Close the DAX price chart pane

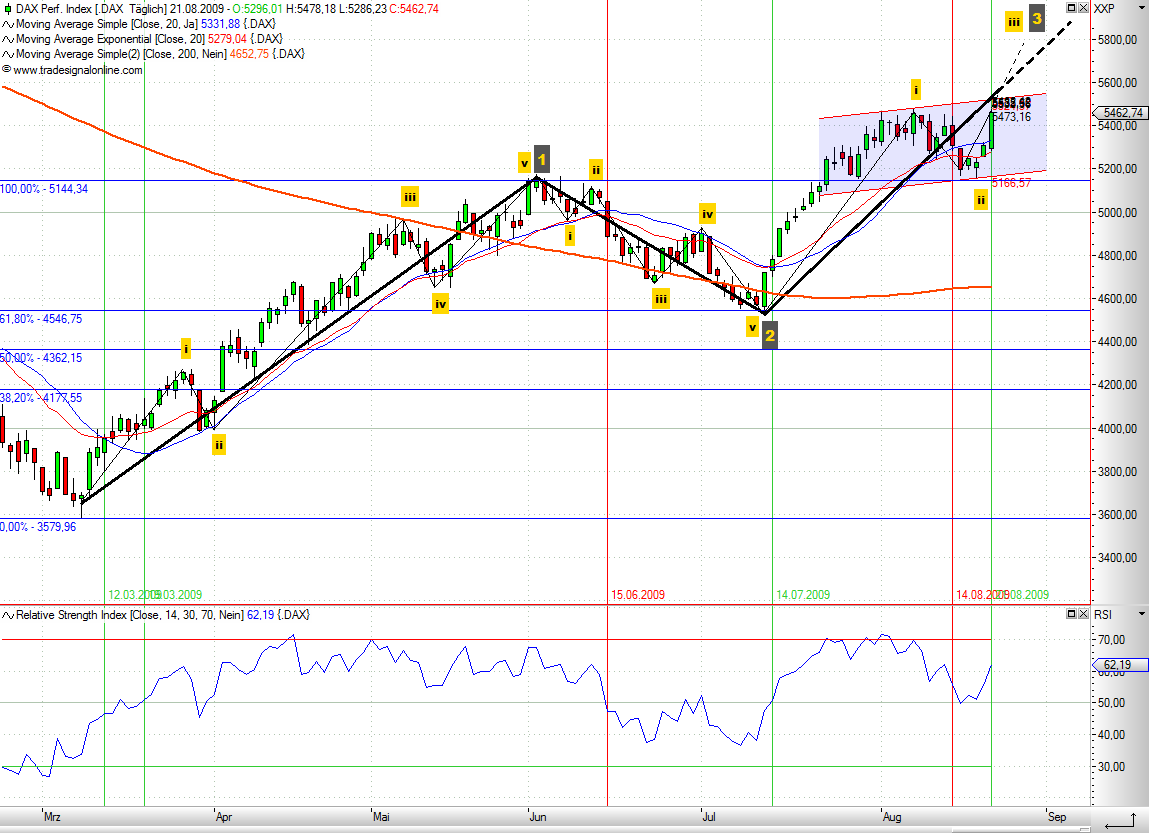coord(1083,8)
